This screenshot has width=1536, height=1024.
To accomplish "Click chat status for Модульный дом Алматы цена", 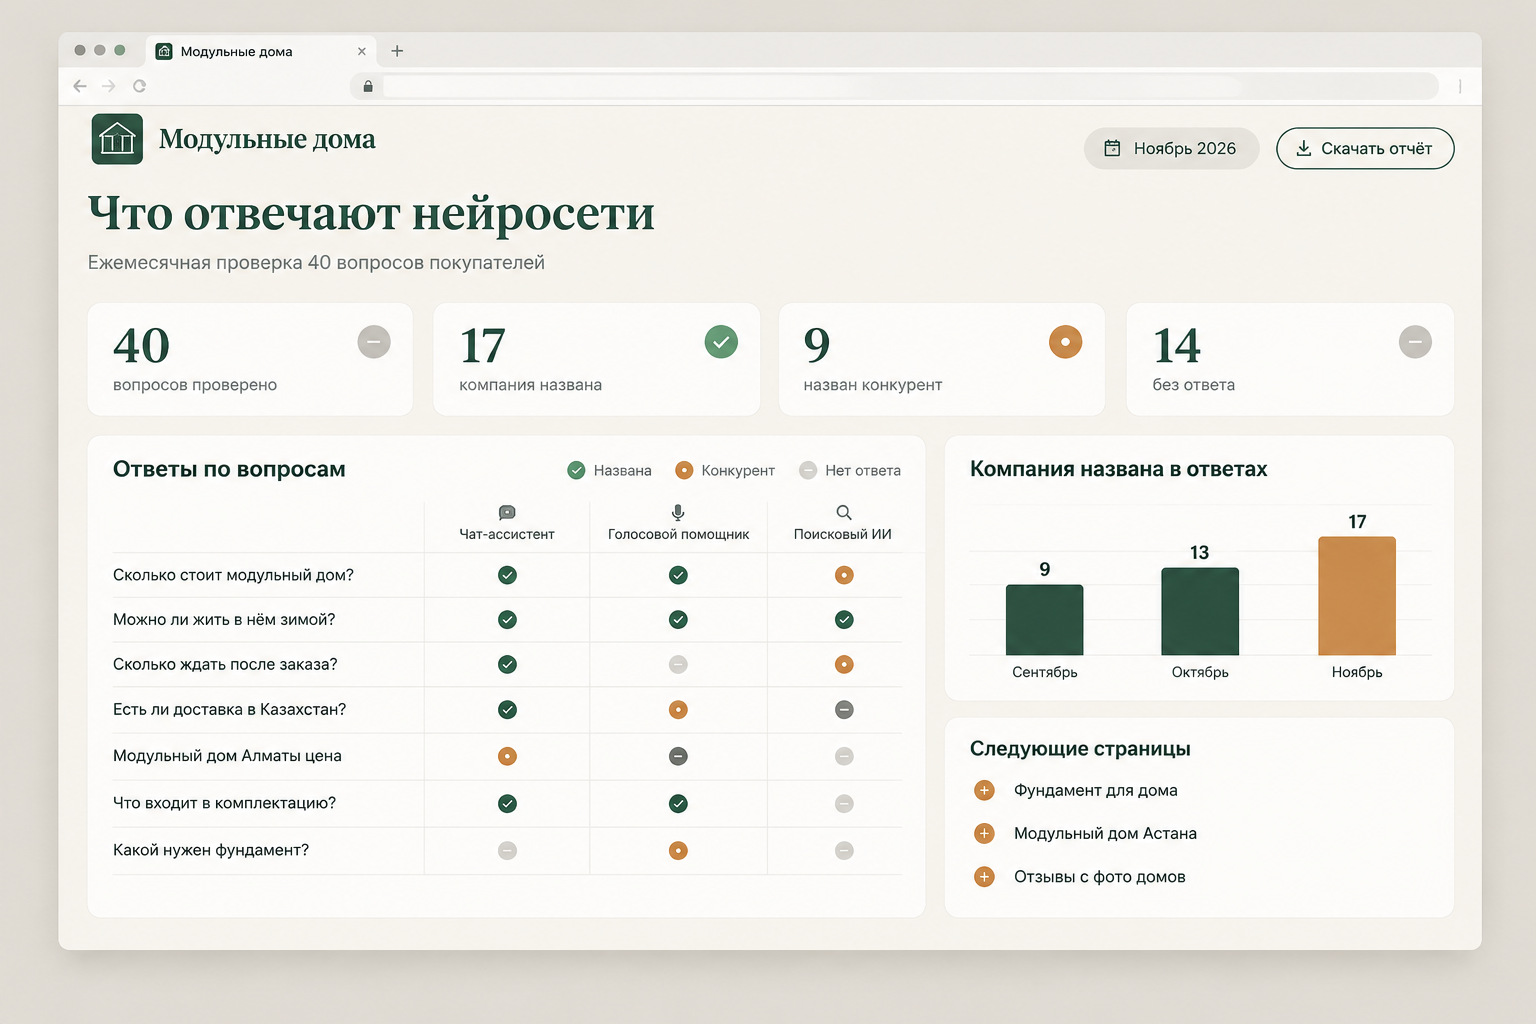I will click(507, 756).
